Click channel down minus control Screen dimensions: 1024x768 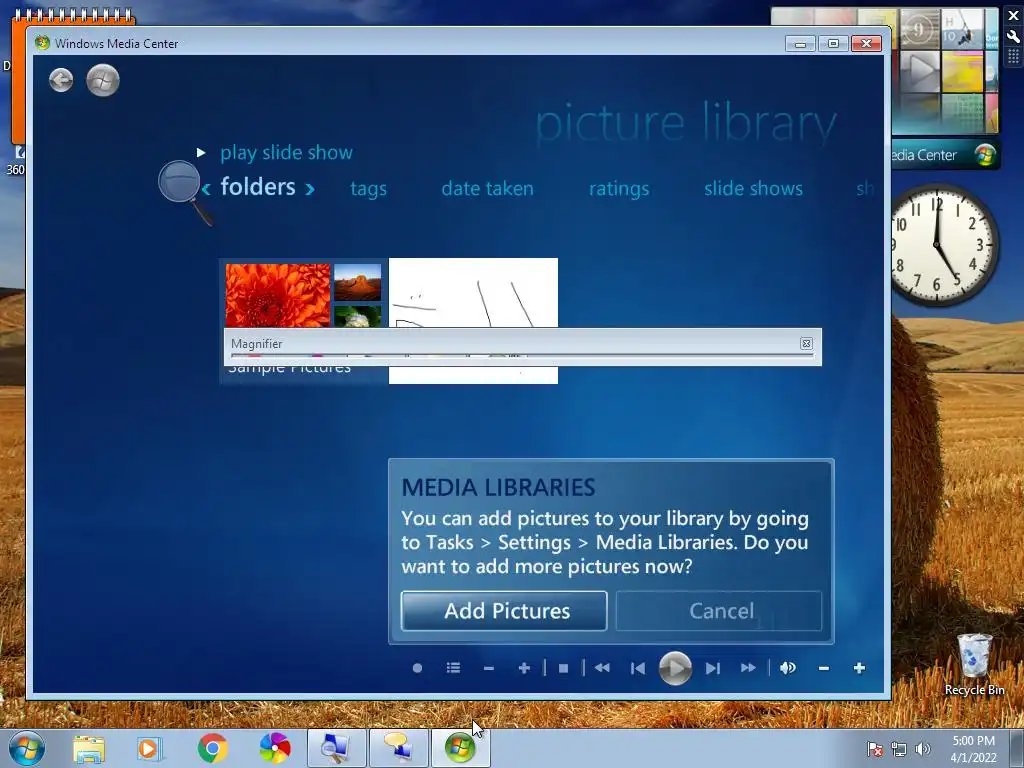coord(488,668)
